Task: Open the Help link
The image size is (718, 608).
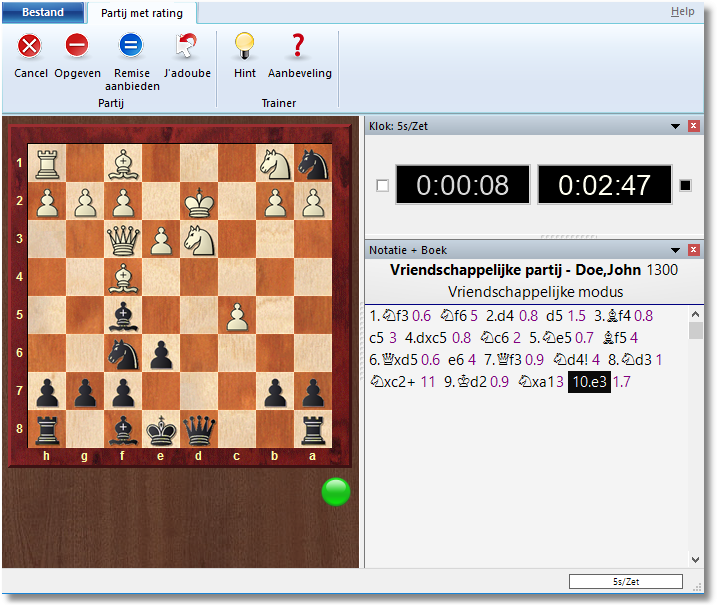Action: tap(682, 12)
